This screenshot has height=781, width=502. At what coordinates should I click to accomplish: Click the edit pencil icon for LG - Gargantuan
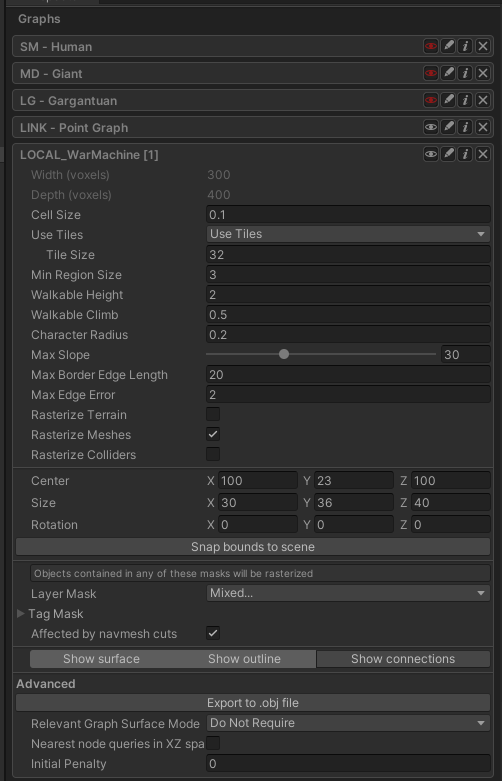click(448, 100)
